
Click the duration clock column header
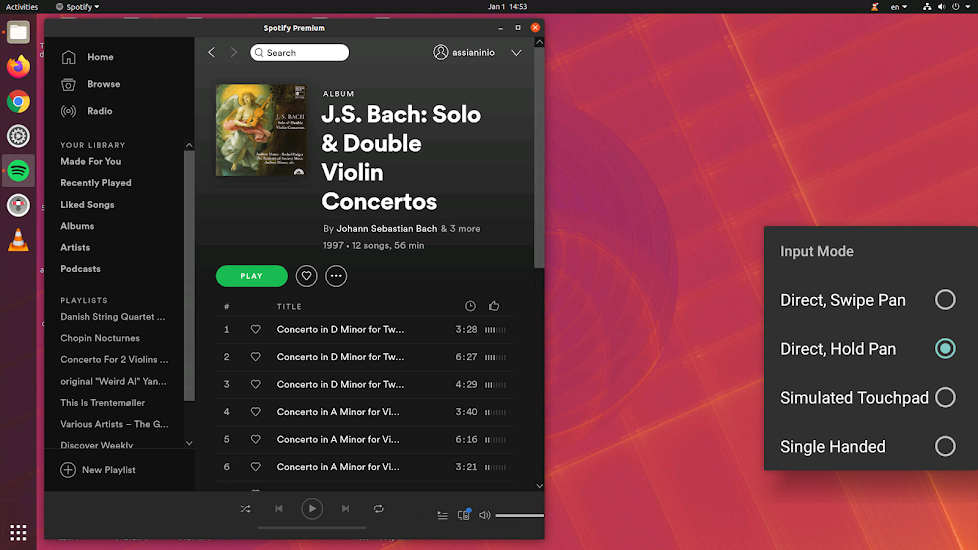coord(470,306)
